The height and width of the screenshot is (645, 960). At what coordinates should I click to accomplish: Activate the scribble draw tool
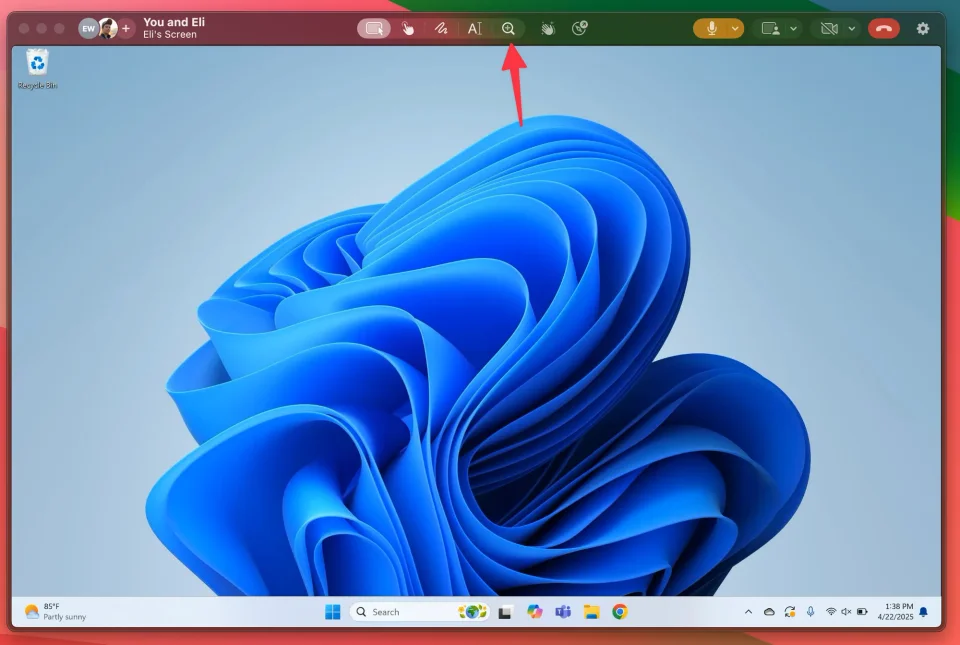point(441,29)
